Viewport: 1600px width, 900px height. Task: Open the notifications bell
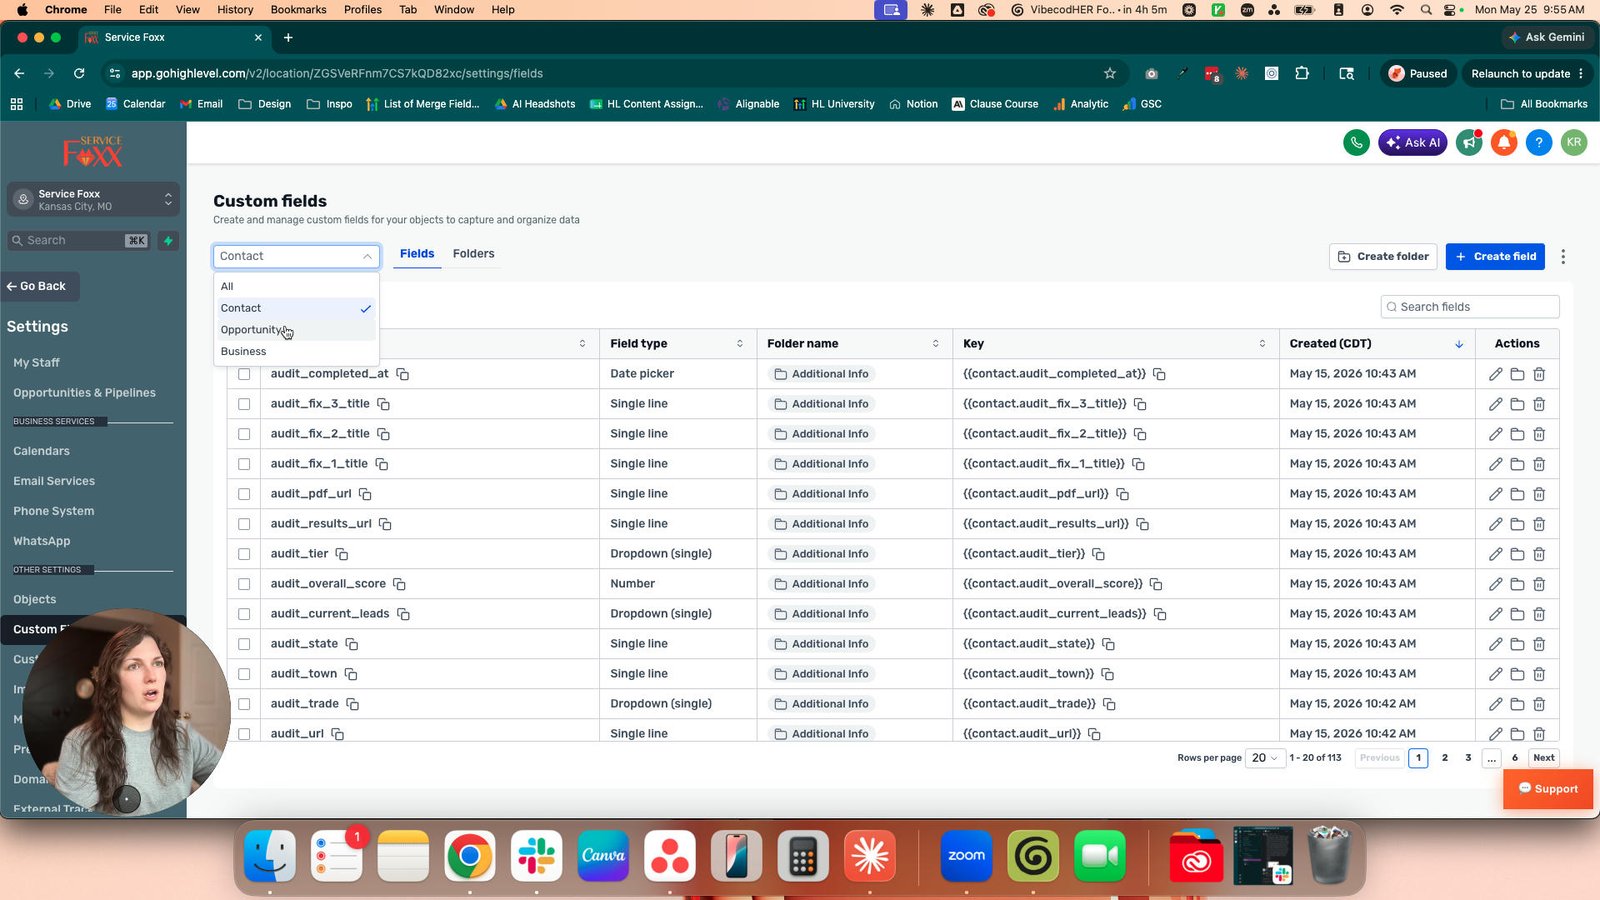[1504, 143]
